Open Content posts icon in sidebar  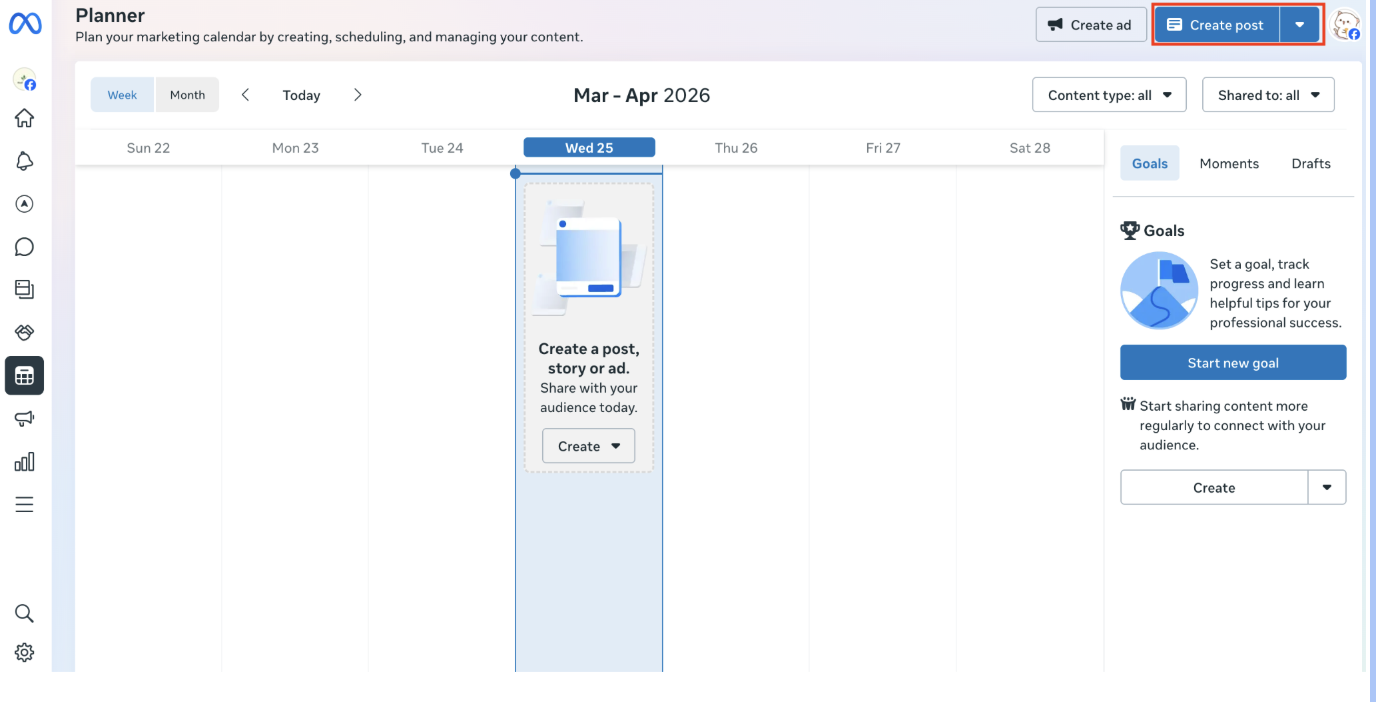[x=25, y=290]
